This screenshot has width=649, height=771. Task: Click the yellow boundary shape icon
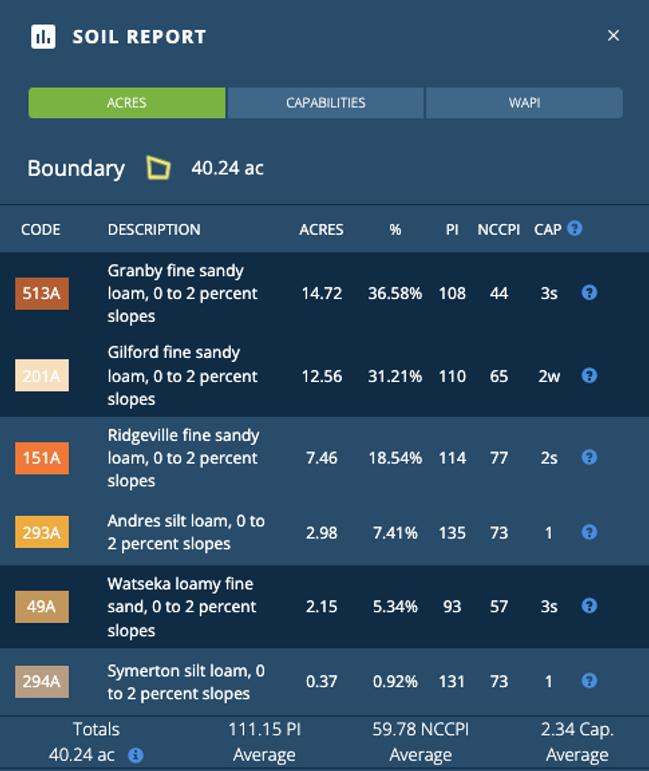click(x=158, y=167)
